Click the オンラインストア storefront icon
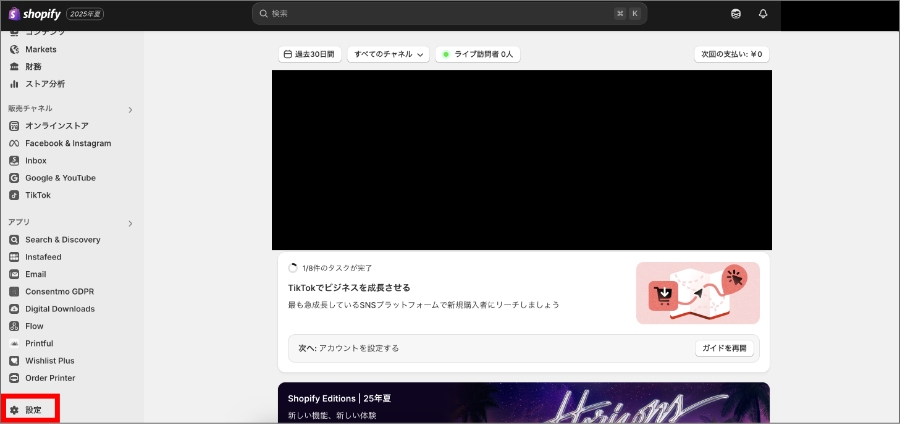The height and width of the screenshot is (424, 900). pos(14,126)
